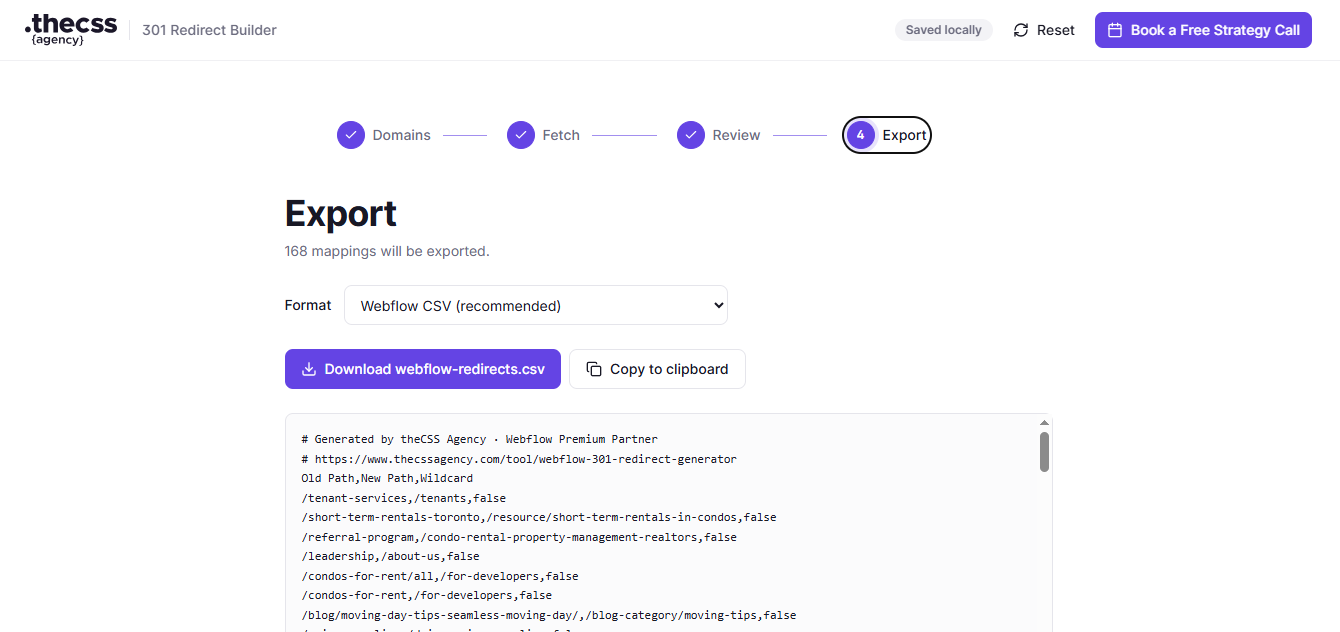Viewport: 1340px width, 632px height.
Task: Click the step 4 Export circle
Action: (x=861, y=135)
